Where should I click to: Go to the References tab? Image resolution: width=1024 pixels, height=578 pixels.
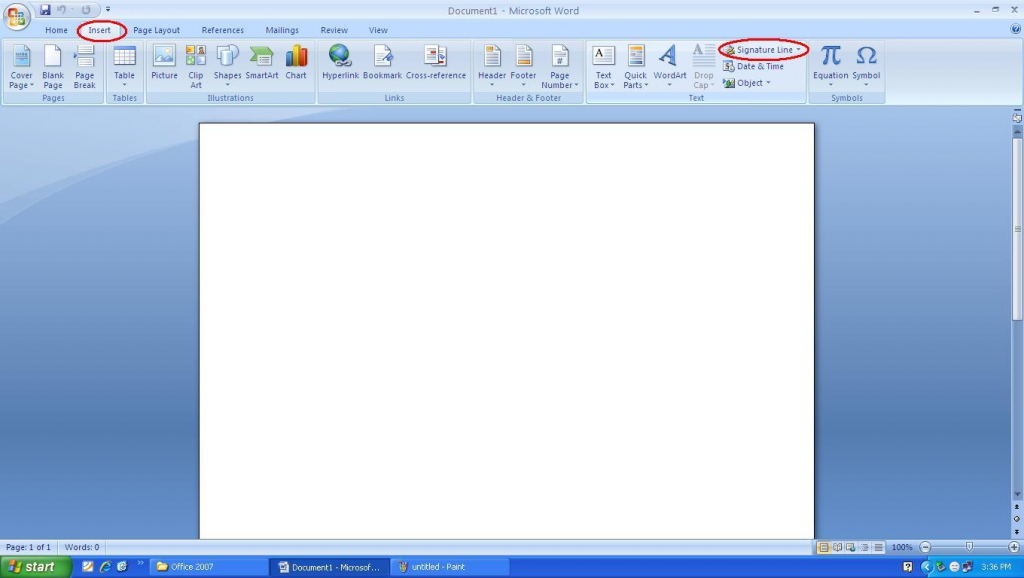222,30
